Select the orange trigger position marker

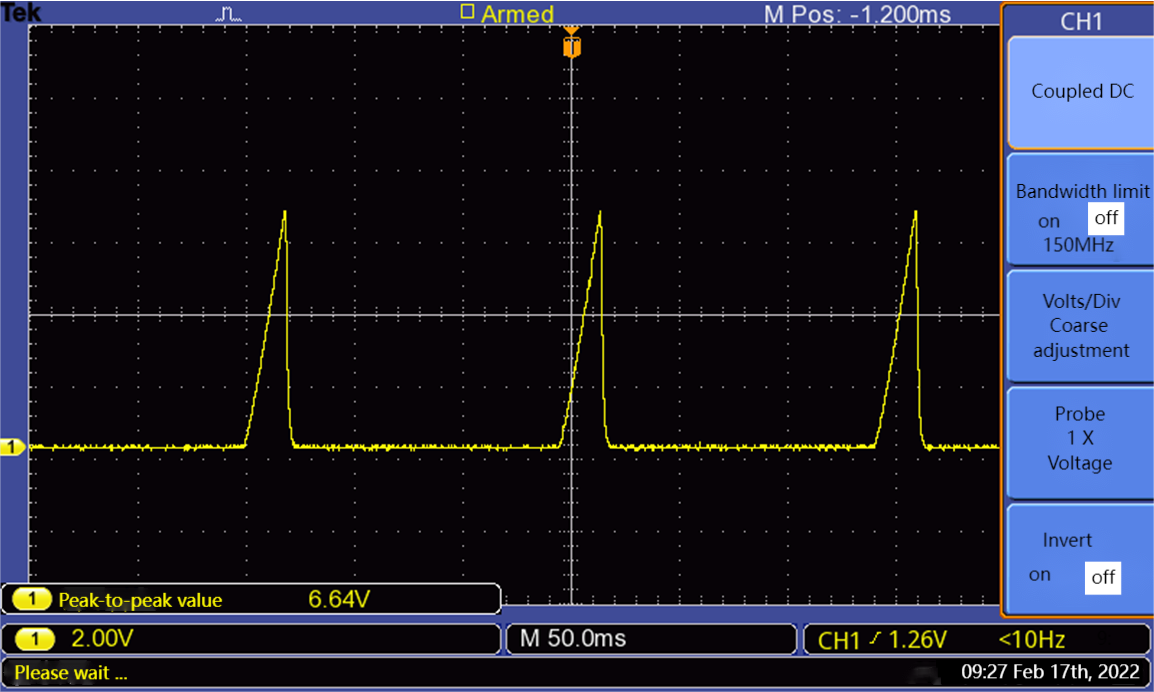point(571,46)
